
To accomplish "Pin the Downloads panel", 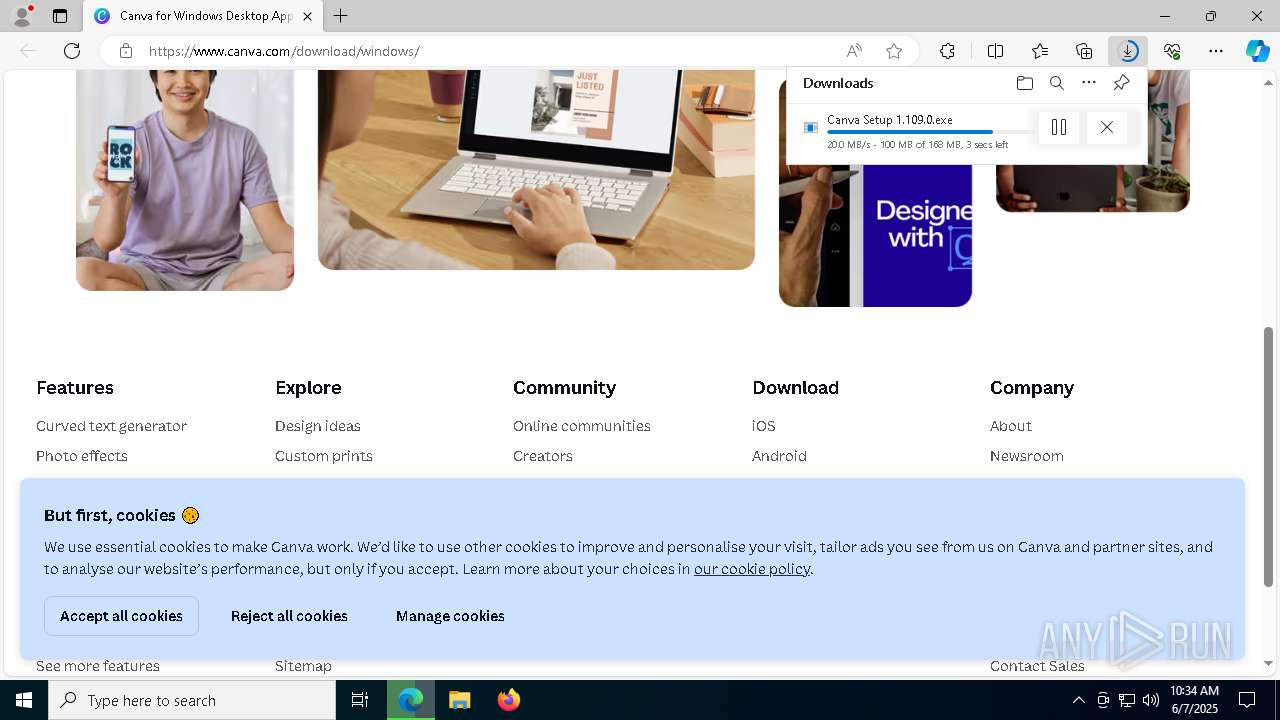I will point(1121,83).
